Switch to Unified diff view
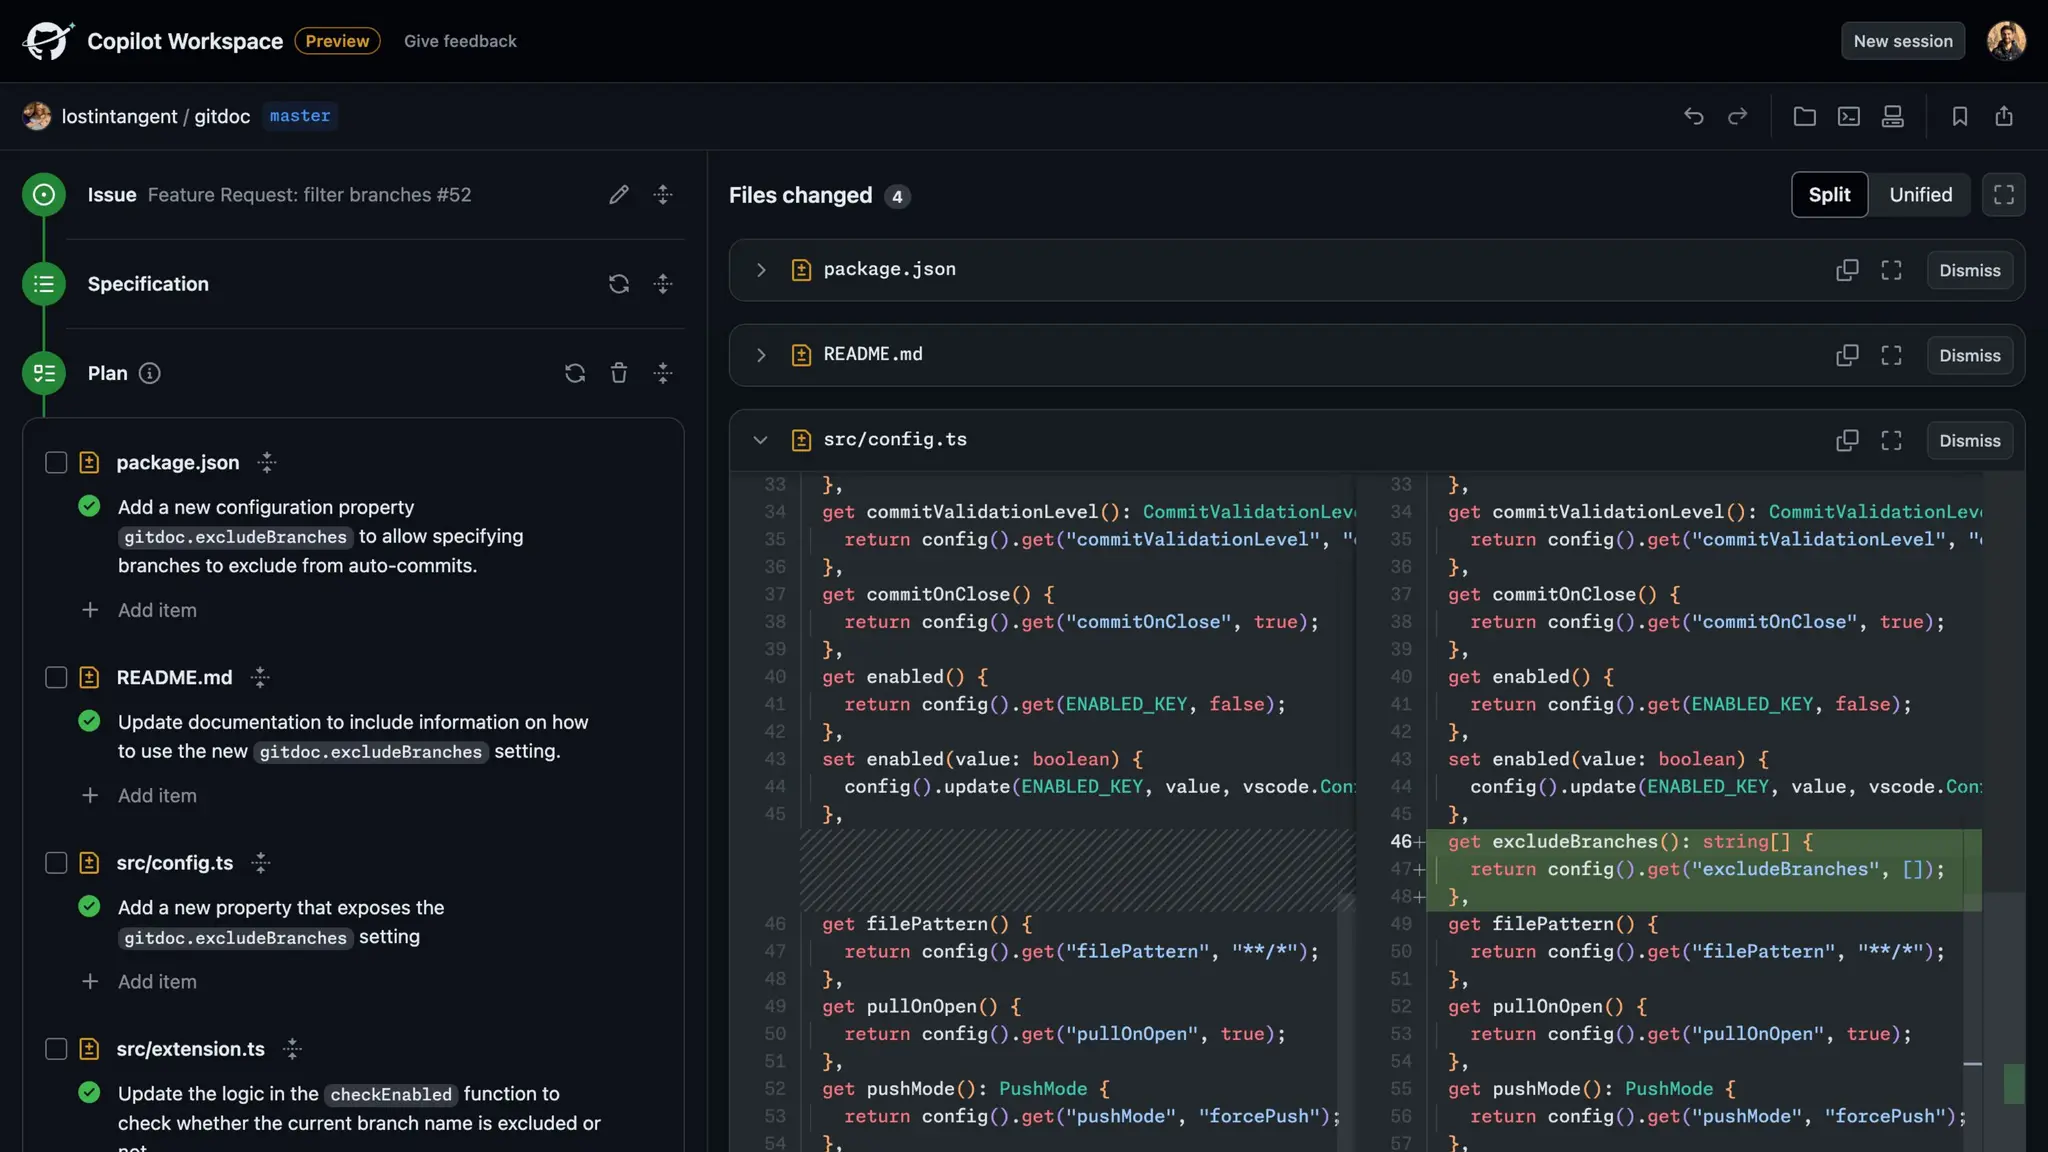This screenshot has height=1152, width=2048. click(1920, 195)
